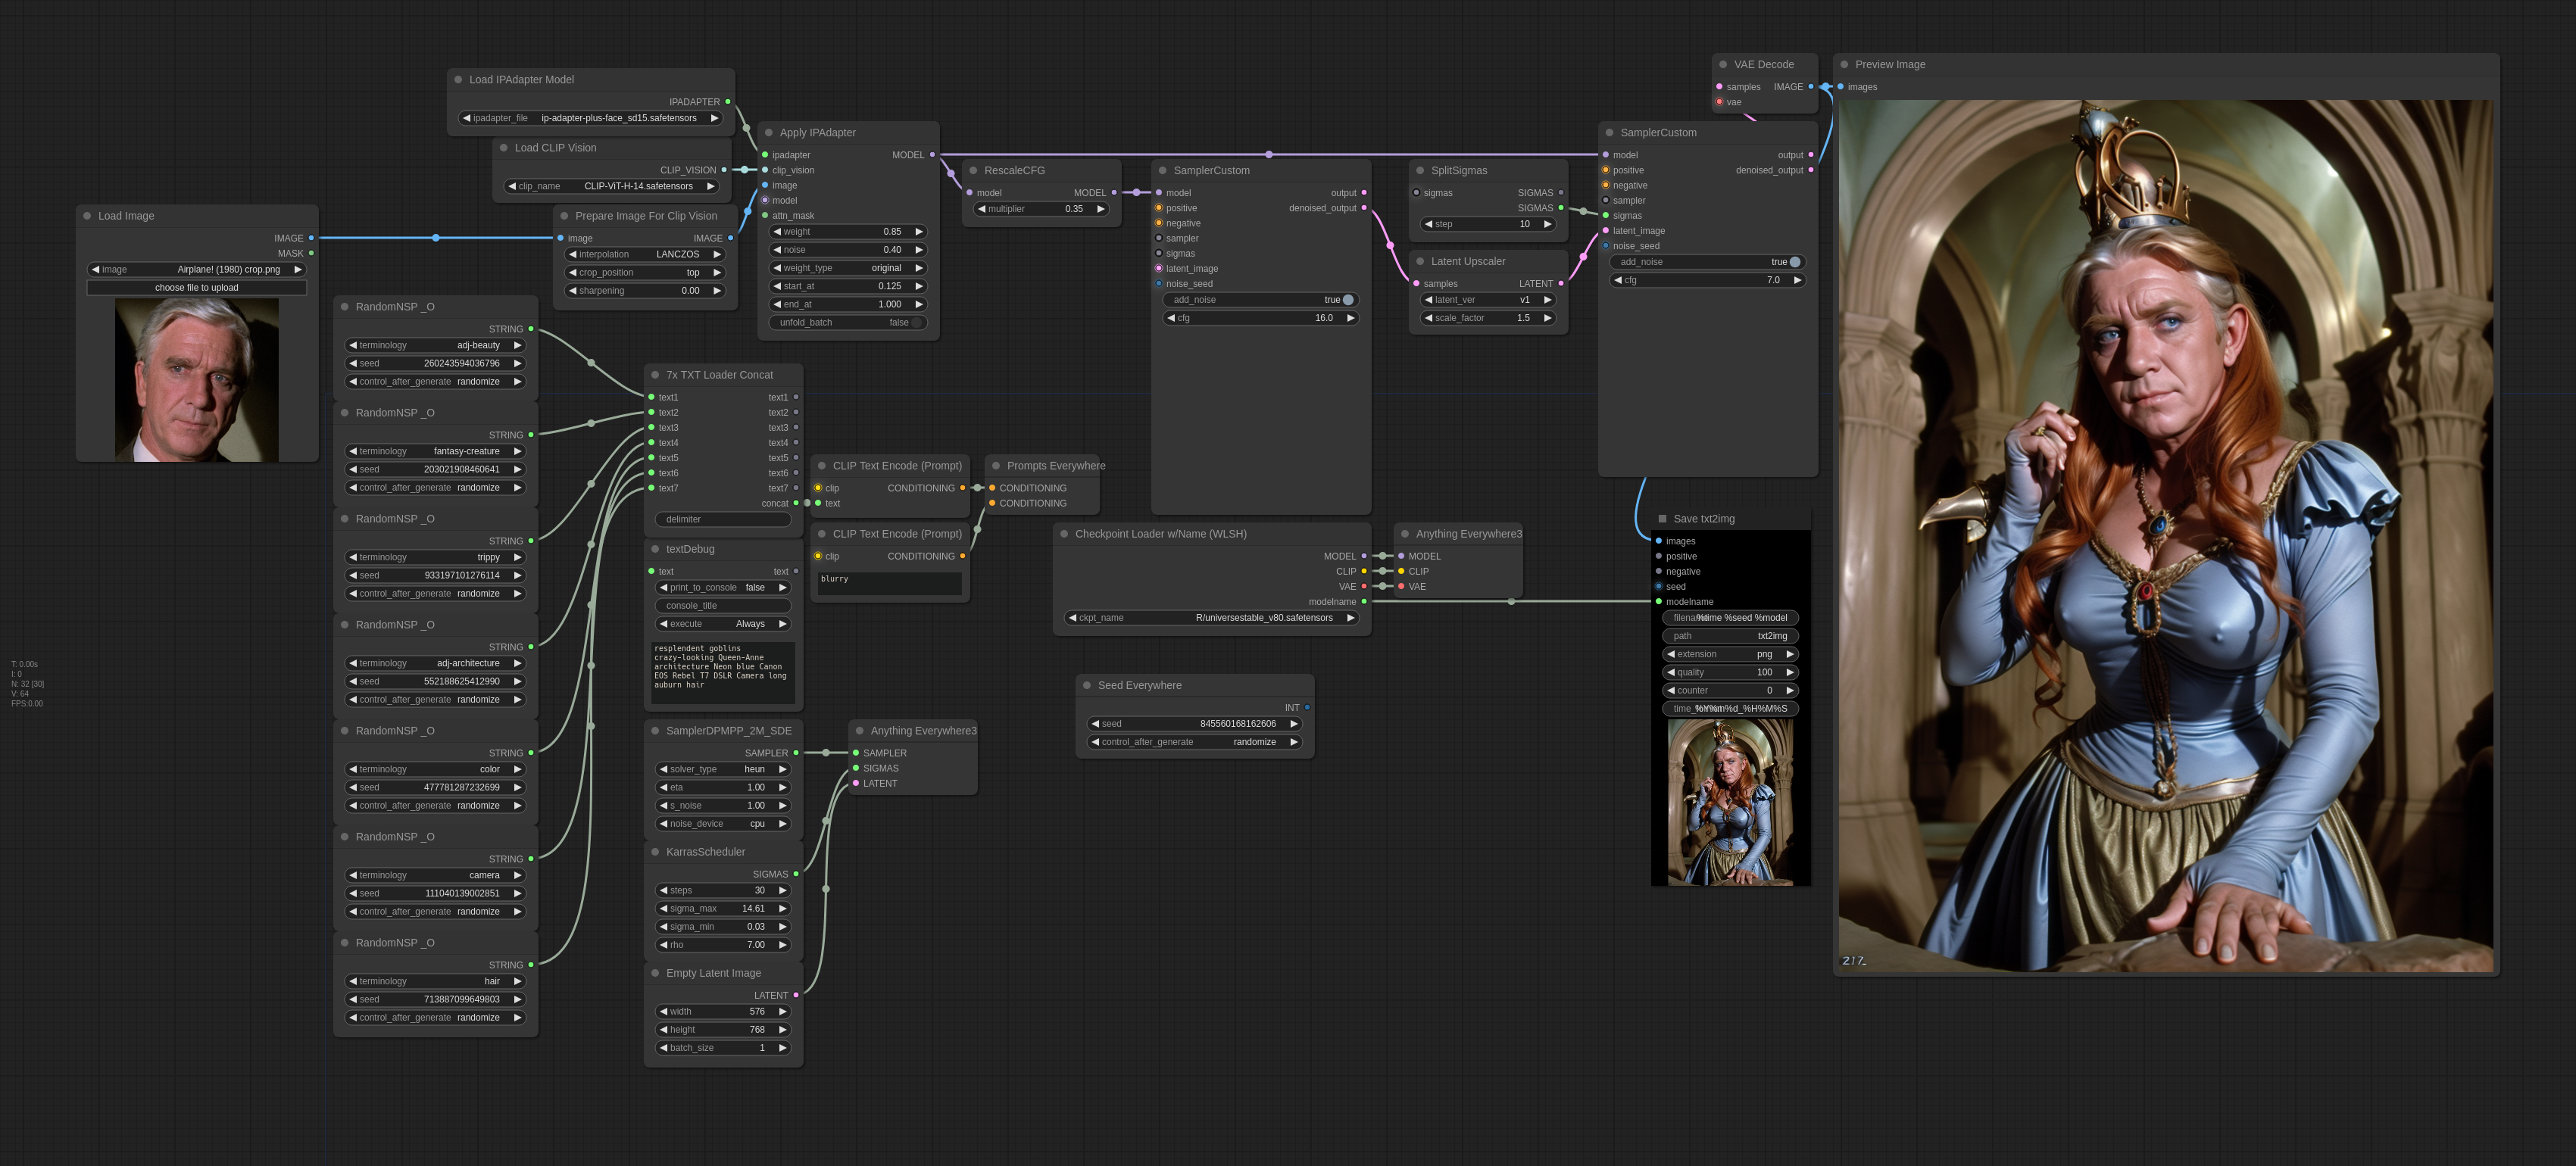The width and height of the screenshot is (2576, 1166).
Task: Collapse the Empty Latent Image node via its dot
Action: coord(655,973)
